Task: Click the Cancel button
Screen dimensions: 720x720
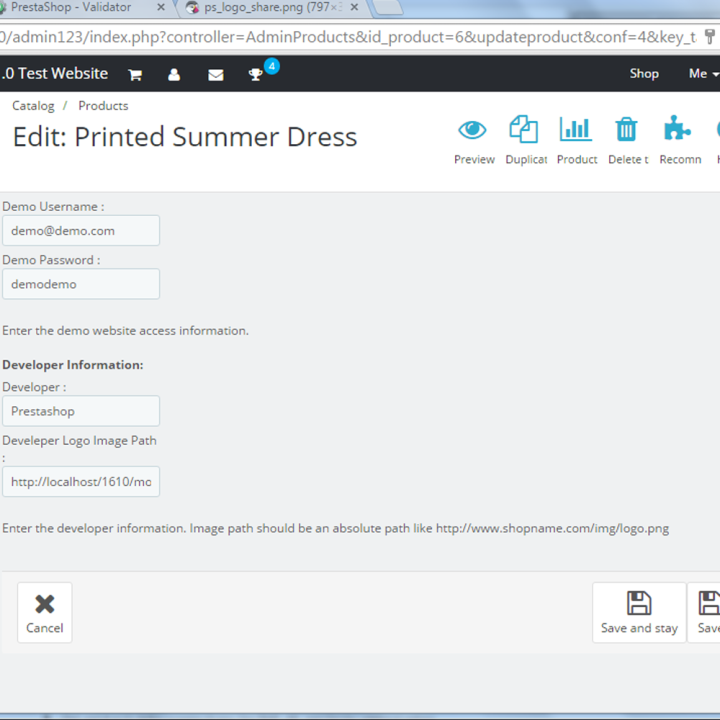Action: (x=45, y=613)
